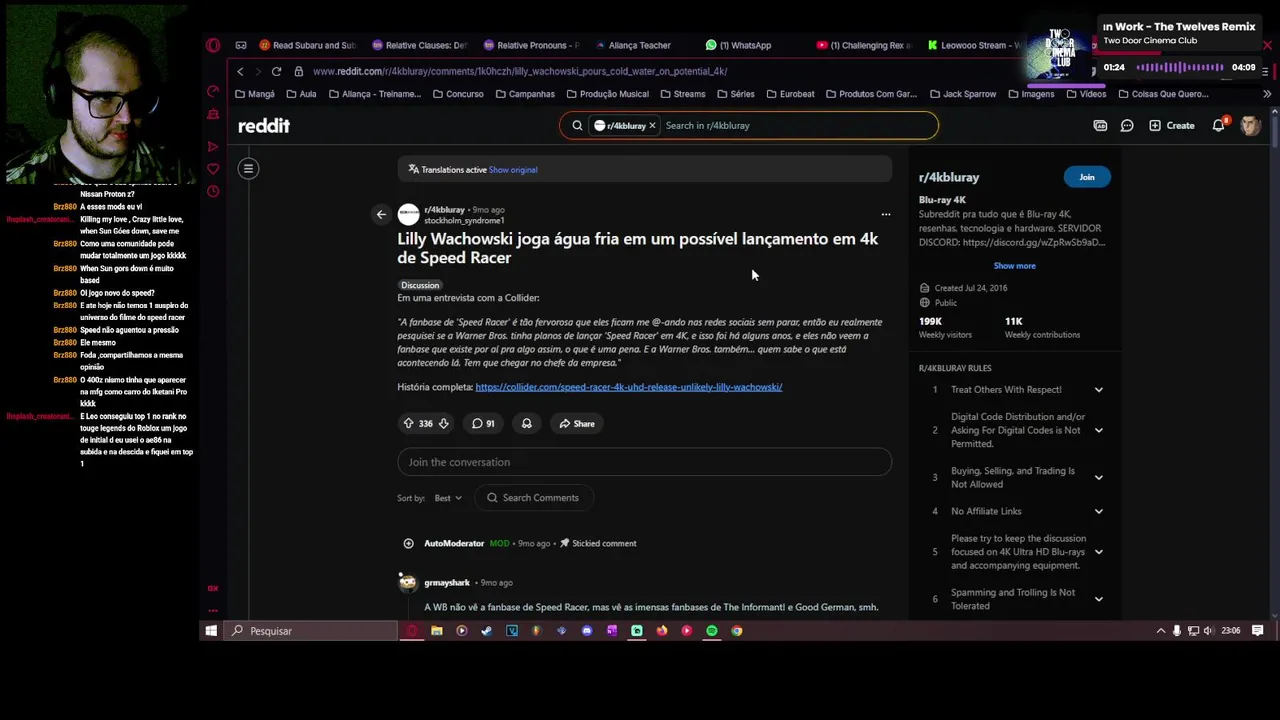Toggle volume speaker icon in tray
This screenshot has height=720, width=1280.
coord(1209,631)
